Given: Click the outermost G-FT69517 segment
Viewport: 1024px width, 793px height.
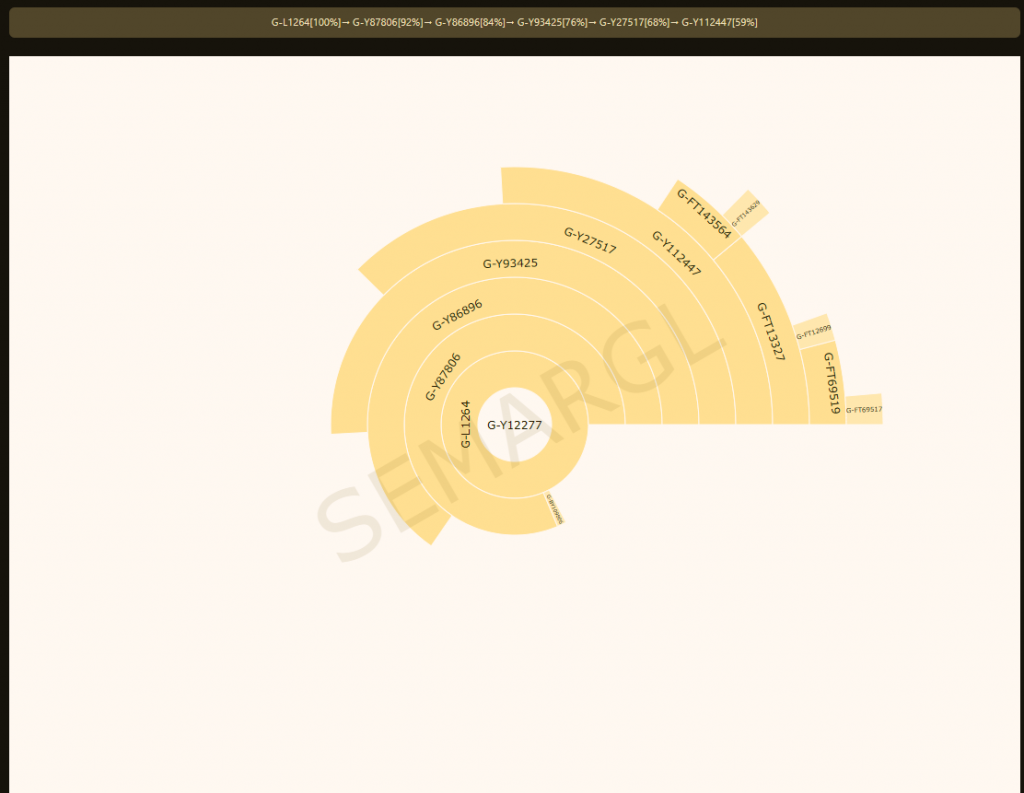Looking at the screenshot, I should click(864, 409).
